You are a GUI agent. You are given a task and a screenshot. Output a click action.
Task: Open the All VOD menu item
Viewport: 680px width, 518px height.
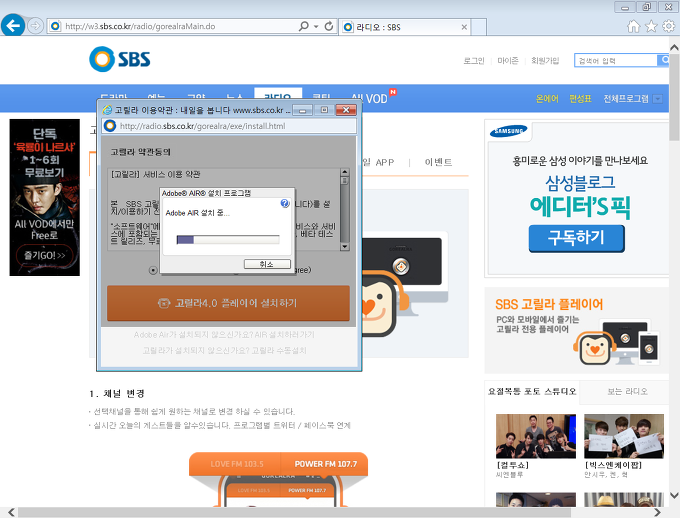(x=369, y=98)
